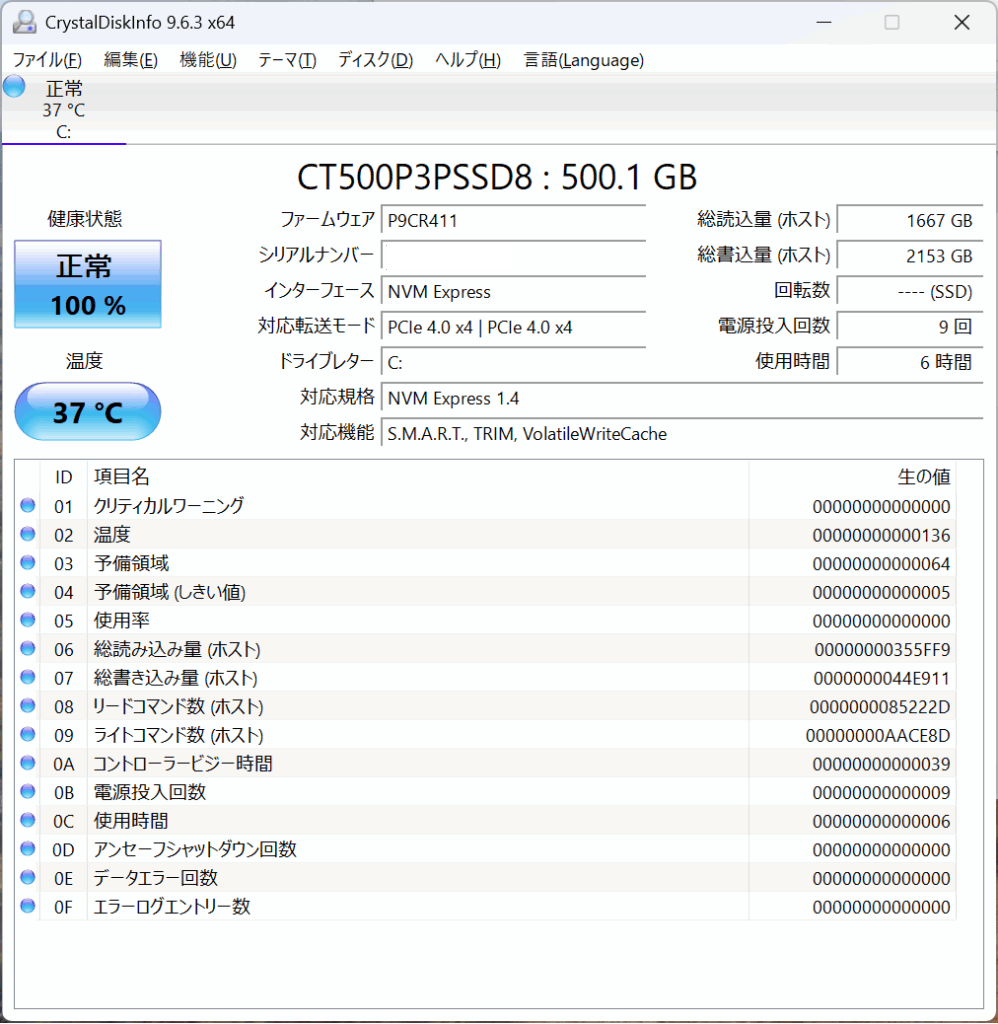
Task: Click status orb for 08 リードコマンド数 row
Action: coord(27,706)
